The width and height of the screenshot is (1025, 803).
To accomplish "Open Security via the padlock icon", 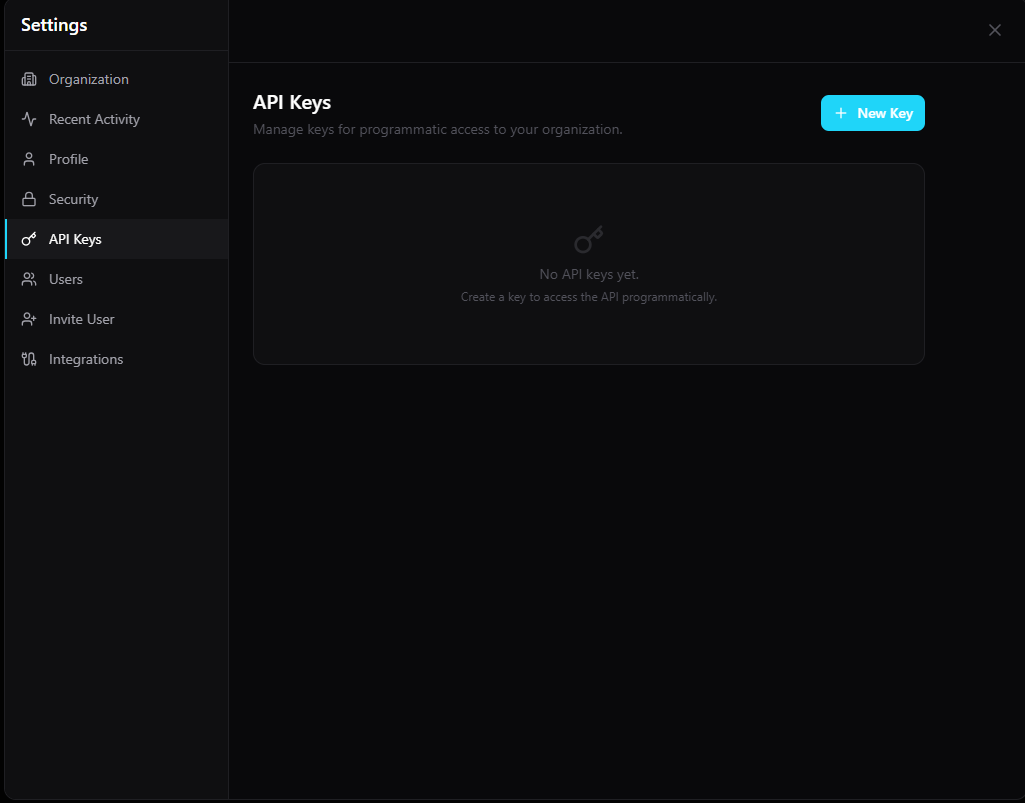I will tap(31, 199).
